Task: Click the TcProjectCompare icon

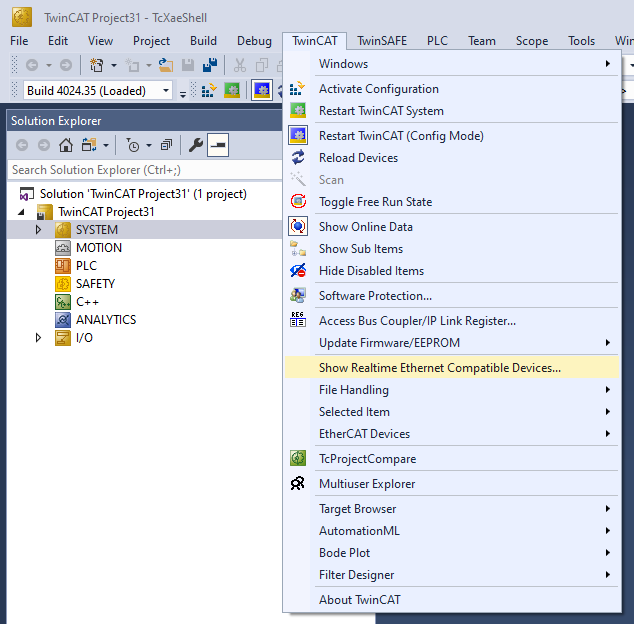Action: pyautogui.click(x=297, y=459)
